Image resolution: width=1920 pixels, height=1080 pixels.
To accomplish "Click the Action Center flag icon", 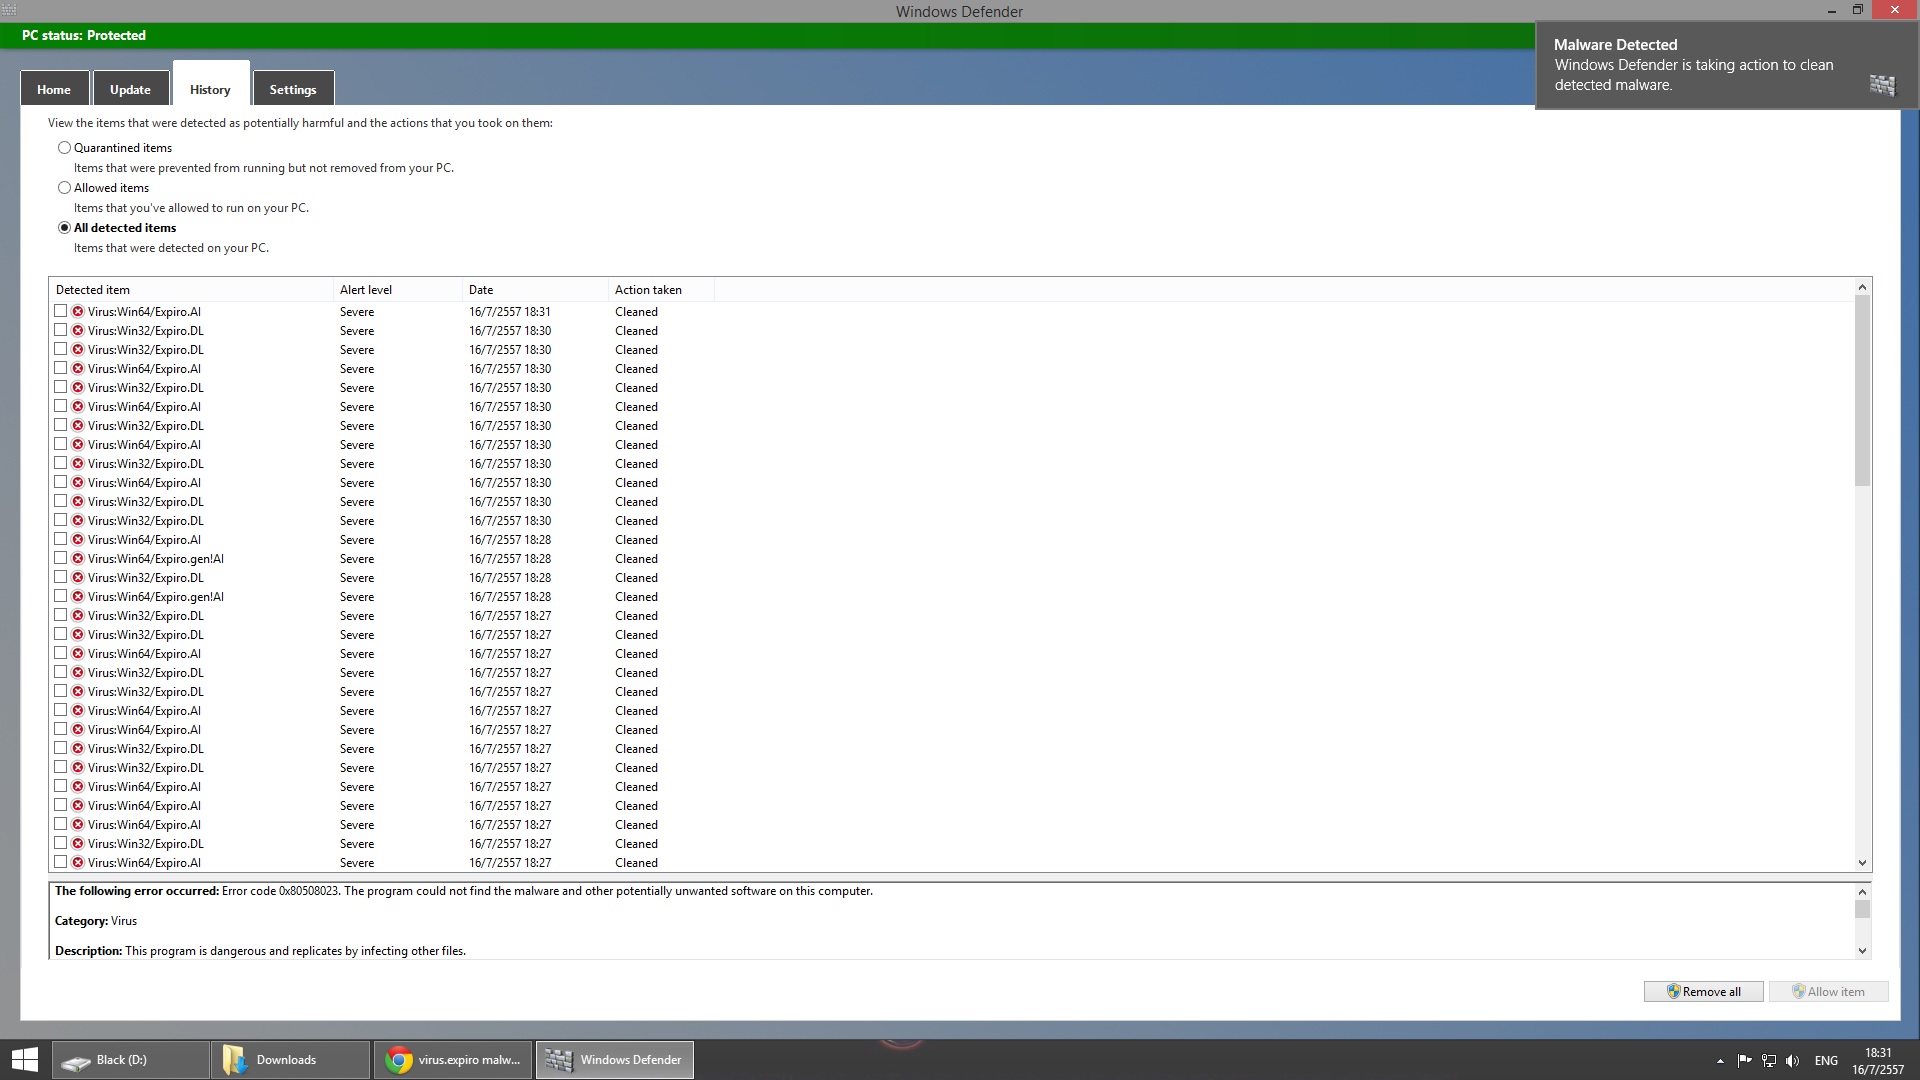I will click(1744, 1061).
